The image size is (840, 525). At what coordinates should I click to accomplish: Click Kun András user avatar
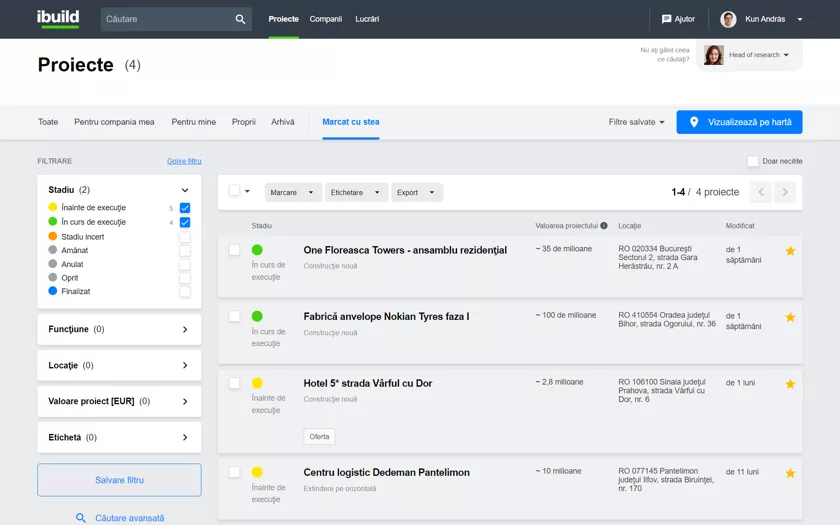click(x=728, y=19)
